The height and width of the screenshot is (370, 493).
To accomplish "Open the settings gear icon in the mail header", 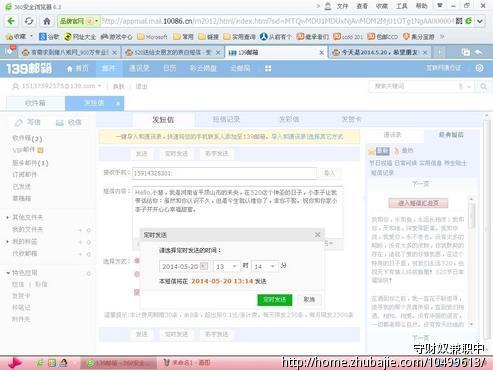I will pos(479,68).
